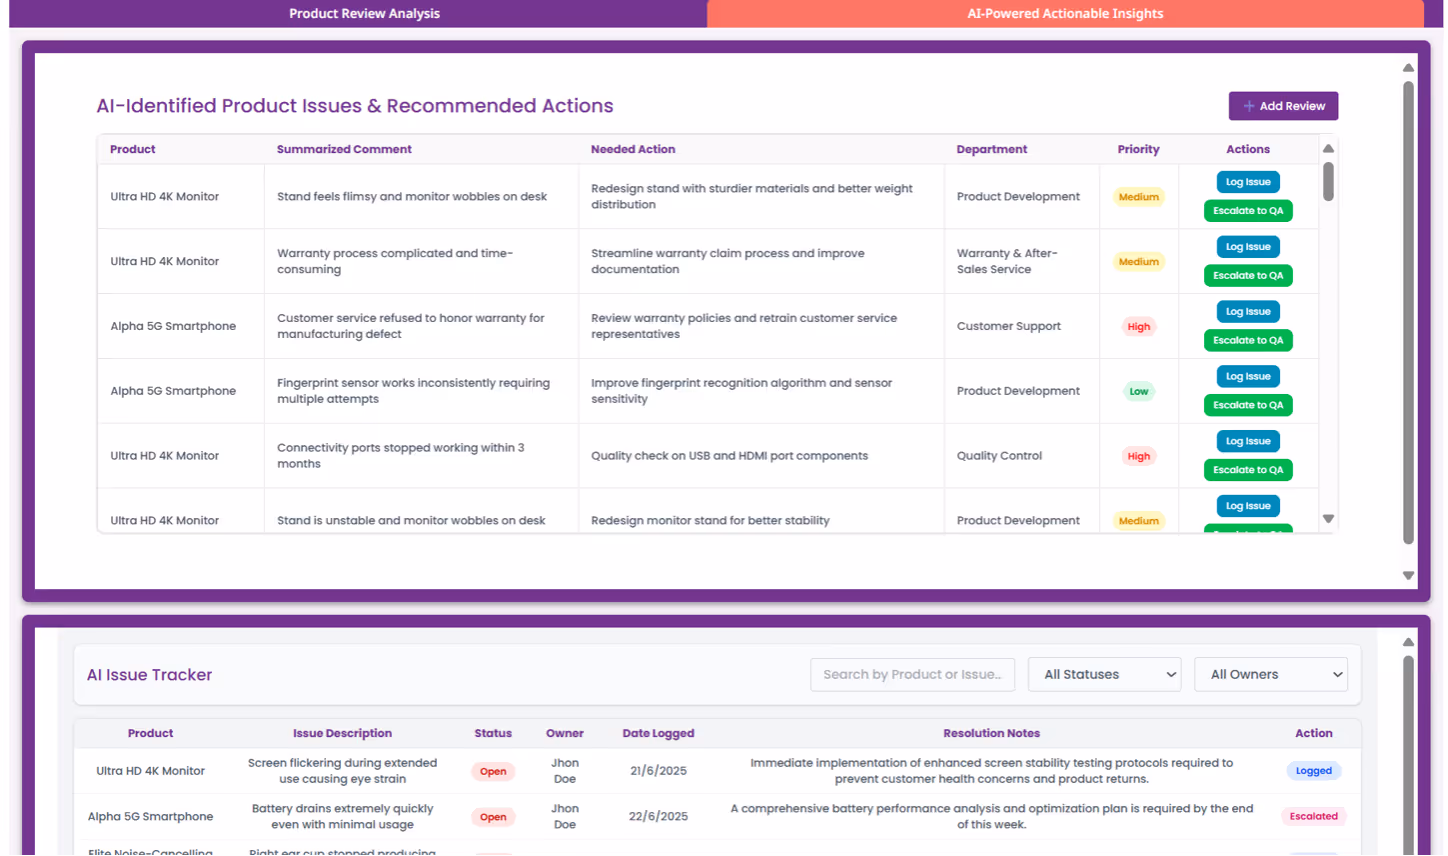
Task: Click the chevron on the All Statuses dropdown
Action: point(1168,674)
